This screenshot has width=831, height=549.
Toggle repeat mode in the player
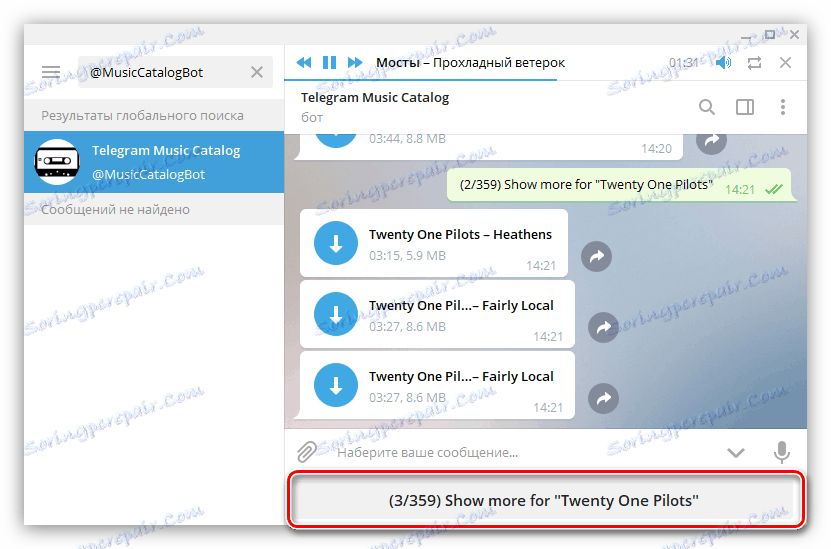pos(755,63)
